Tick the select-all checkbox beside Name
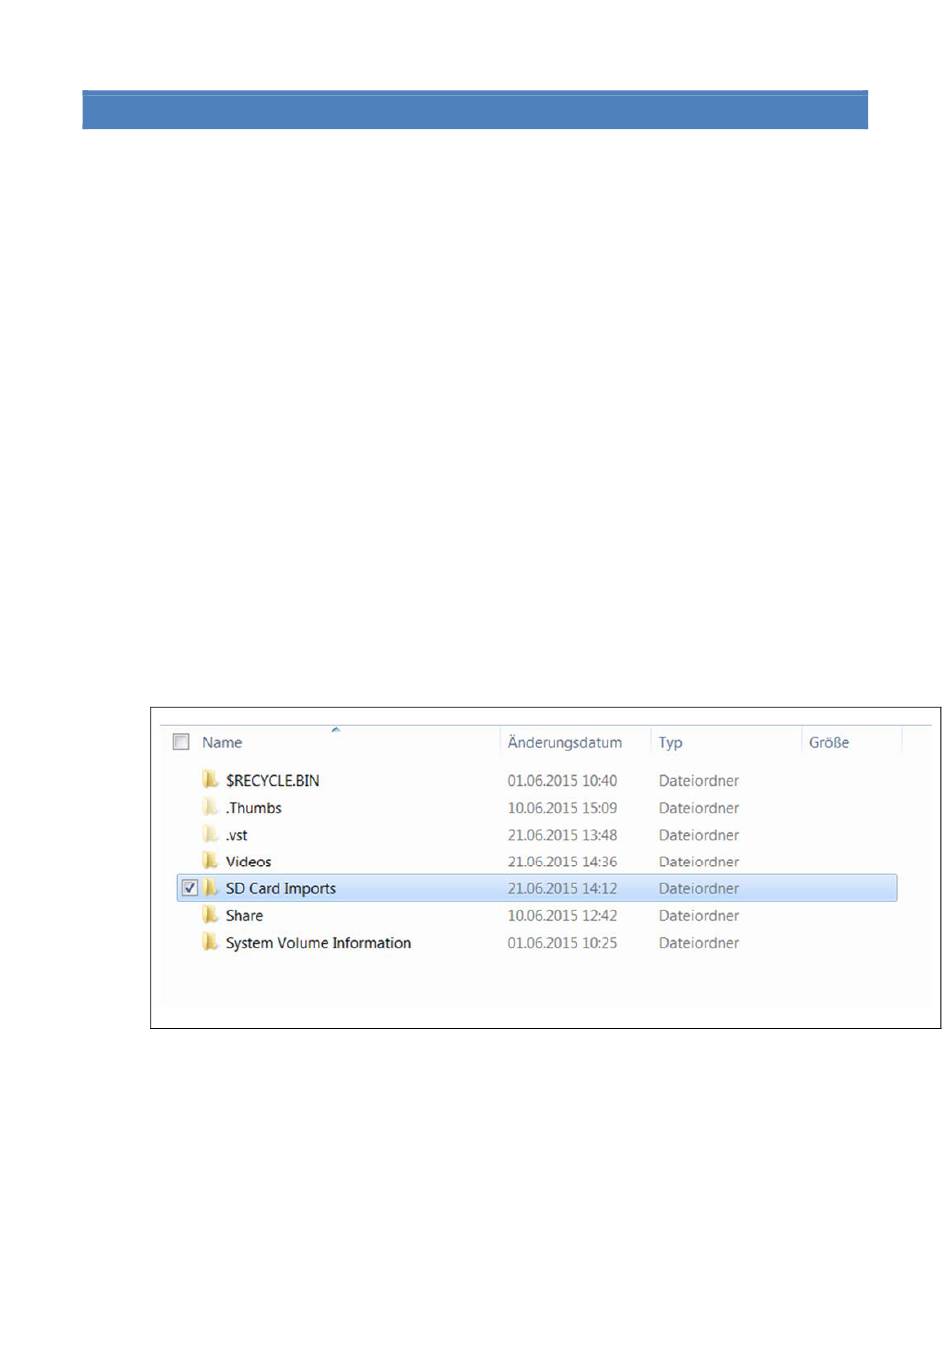This screenshot has height=1370, width=950. pos(181,742)
